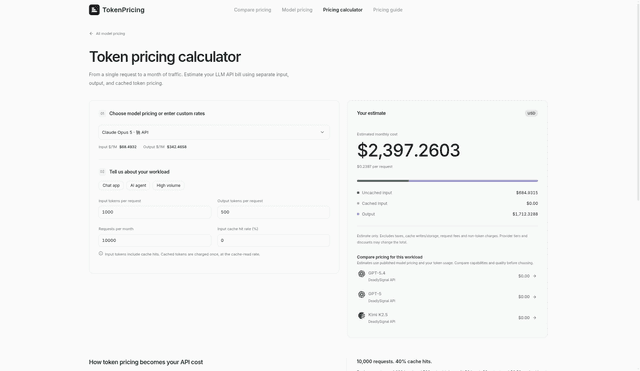The height and width of the screenshot is (371, 640).
Task: Click the arrow next to GPT-5.4 price
Action: pos(535,276)
